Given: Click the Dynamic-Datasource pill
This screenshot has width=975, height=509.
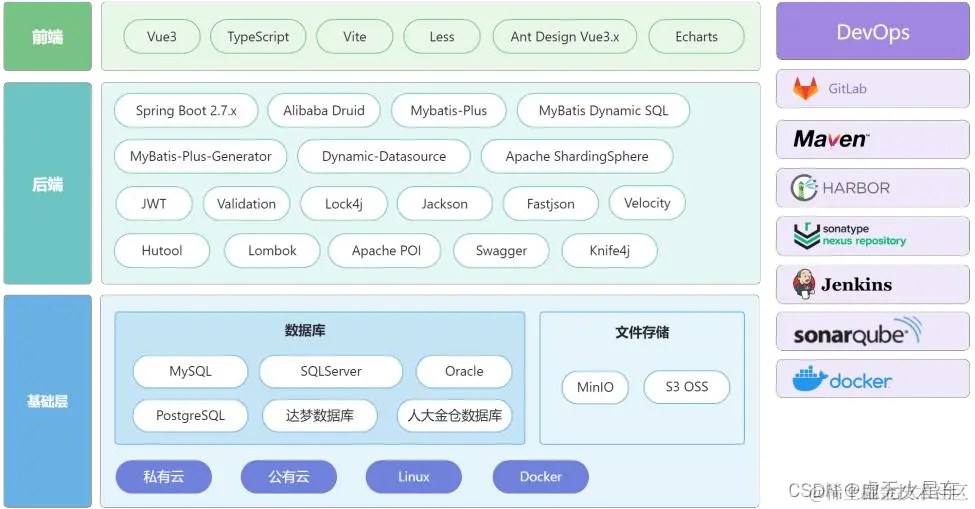Looking at the screenshot, I should coord(384,156).
